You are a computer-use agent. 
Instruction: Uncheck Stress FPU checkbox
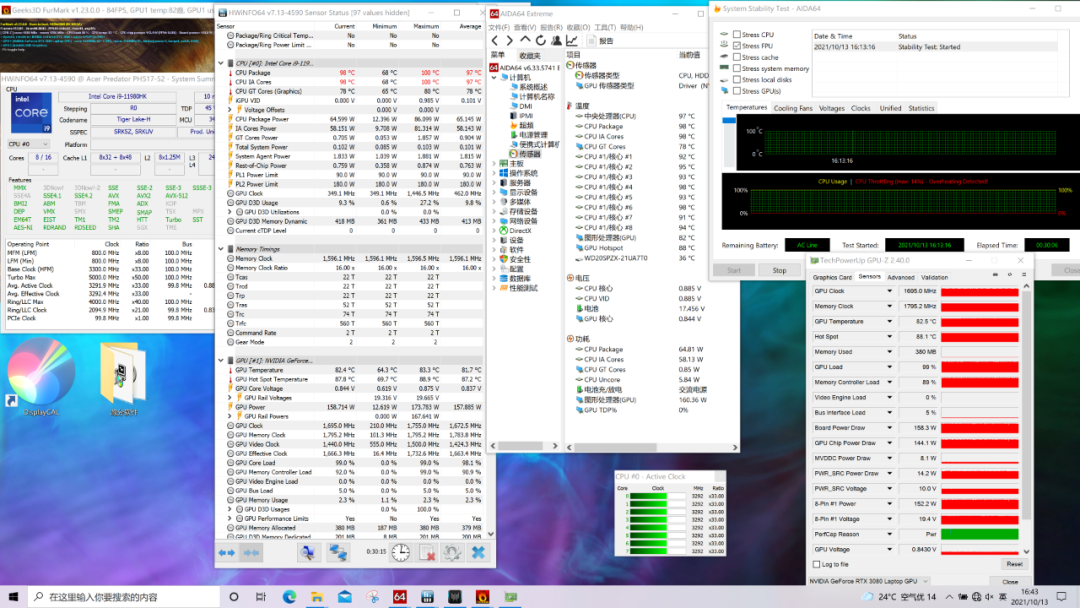[737, 45]
